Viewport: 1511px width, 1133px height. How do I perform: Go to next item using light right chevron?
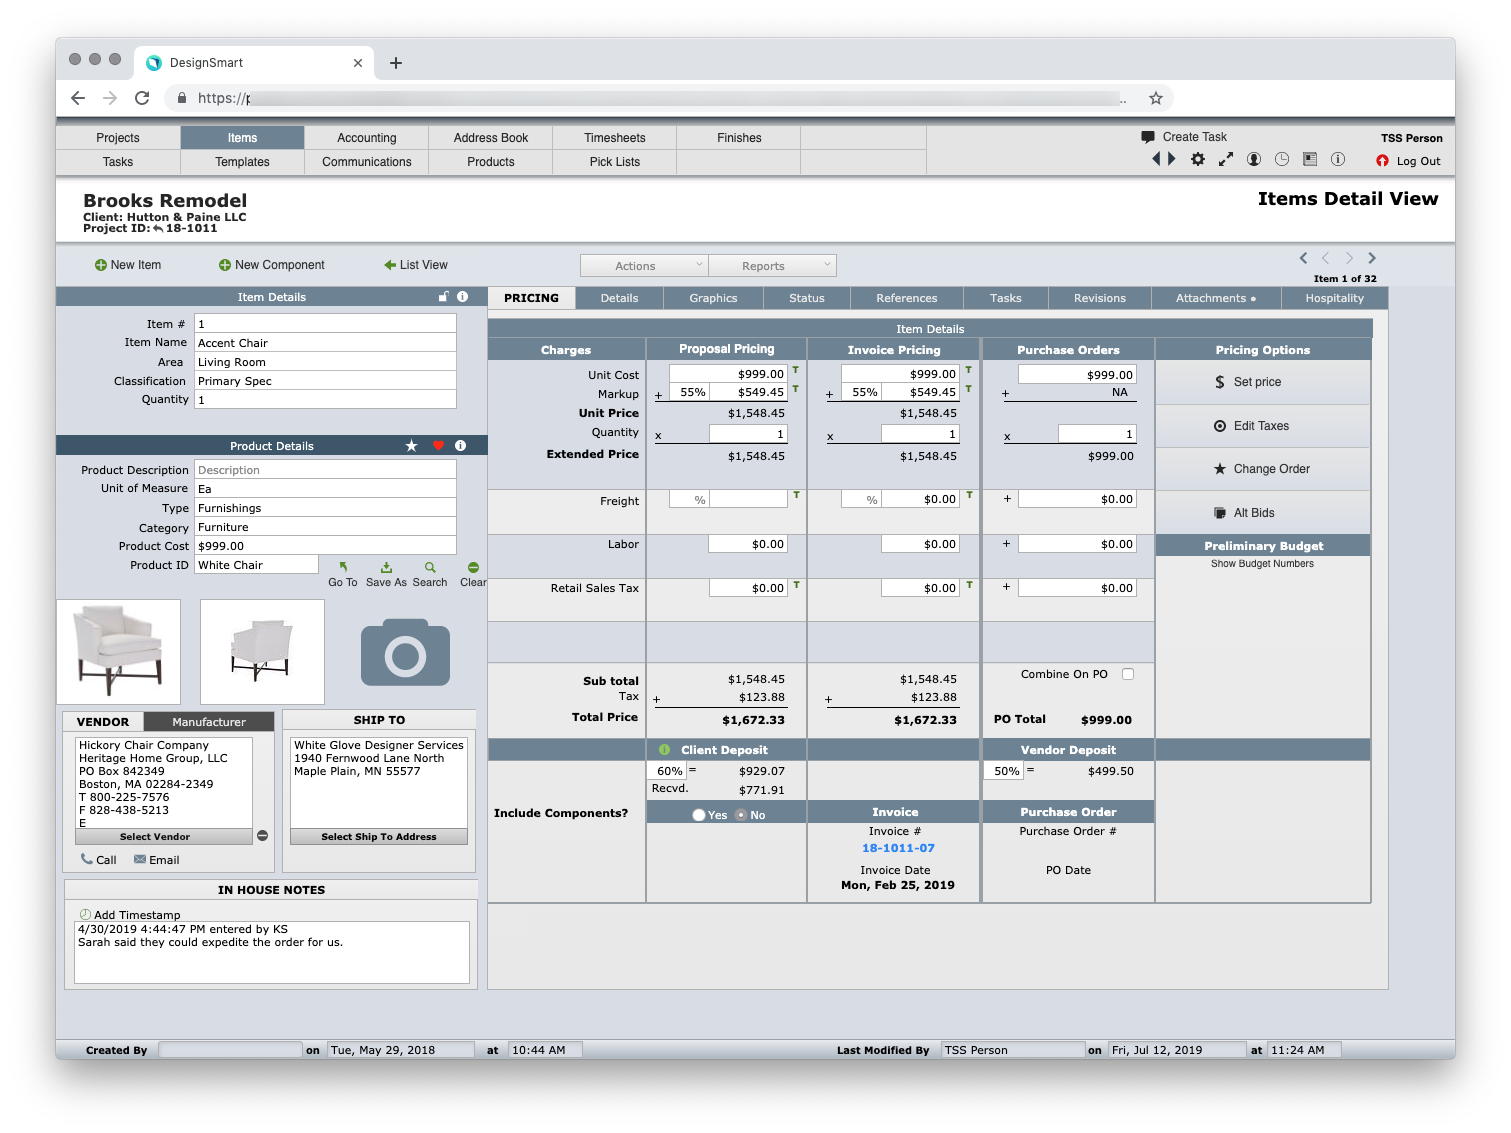click(1349, 258)
